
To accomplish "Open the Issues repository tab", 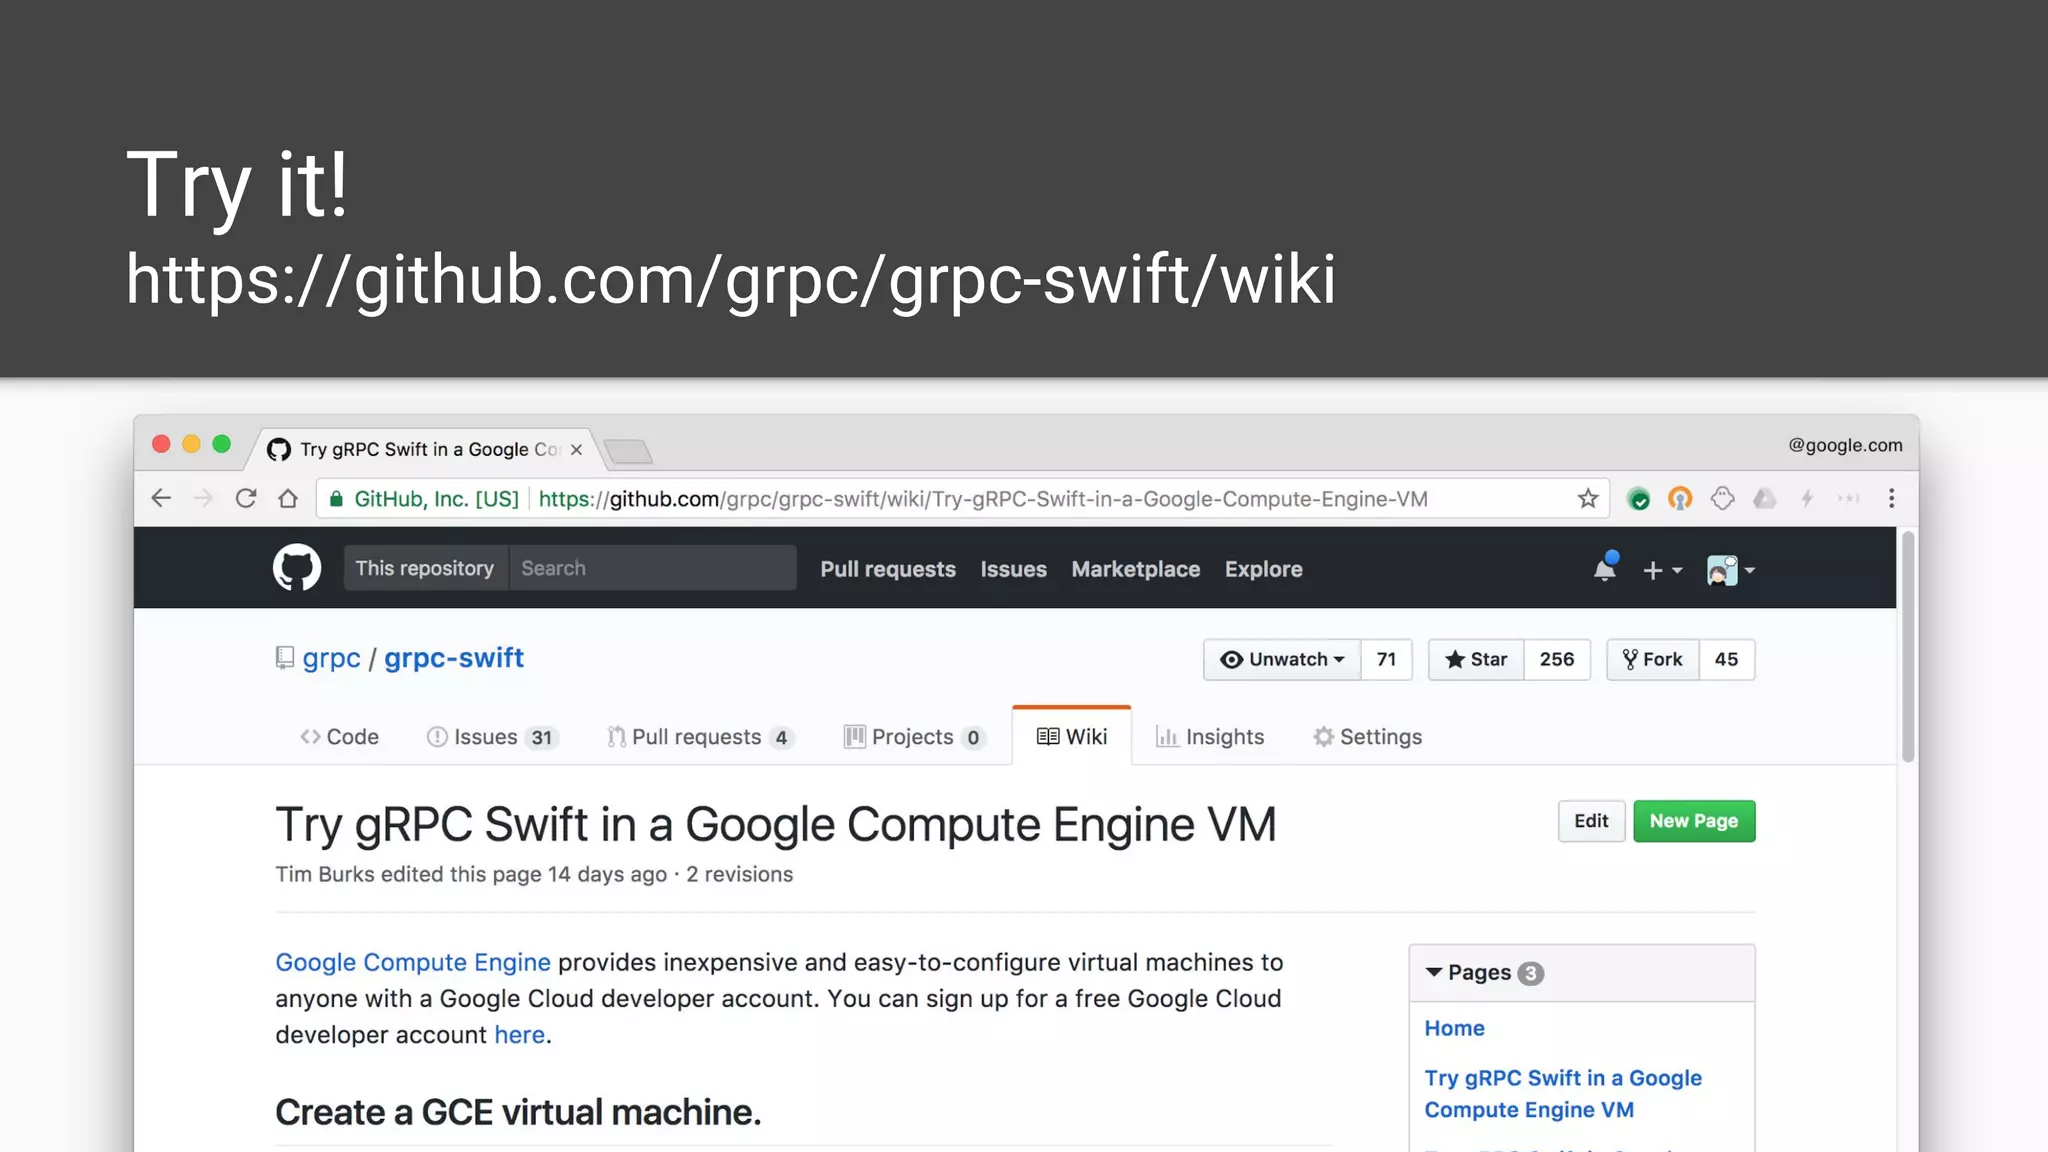I will [x=492, y=737].
